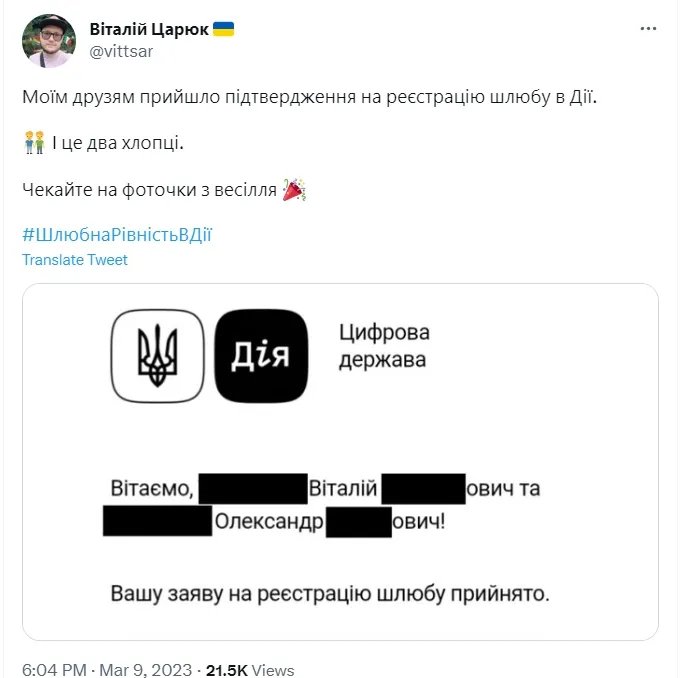This screenshot has width=680, height=678.
Task: Click the line Чекайте на фоточки з весілля
Action: [148, 189]
